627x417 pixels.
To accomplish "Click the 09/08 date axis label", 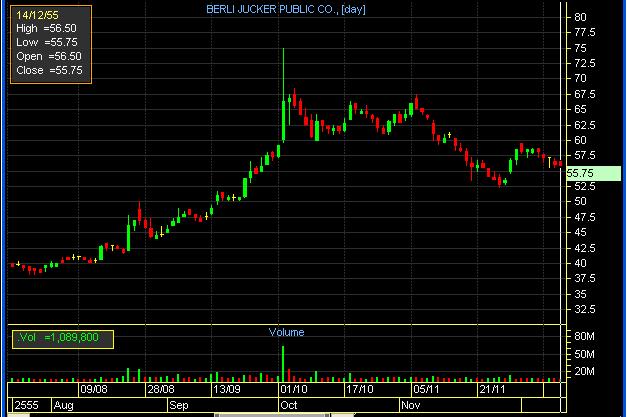I will point(94,389).
